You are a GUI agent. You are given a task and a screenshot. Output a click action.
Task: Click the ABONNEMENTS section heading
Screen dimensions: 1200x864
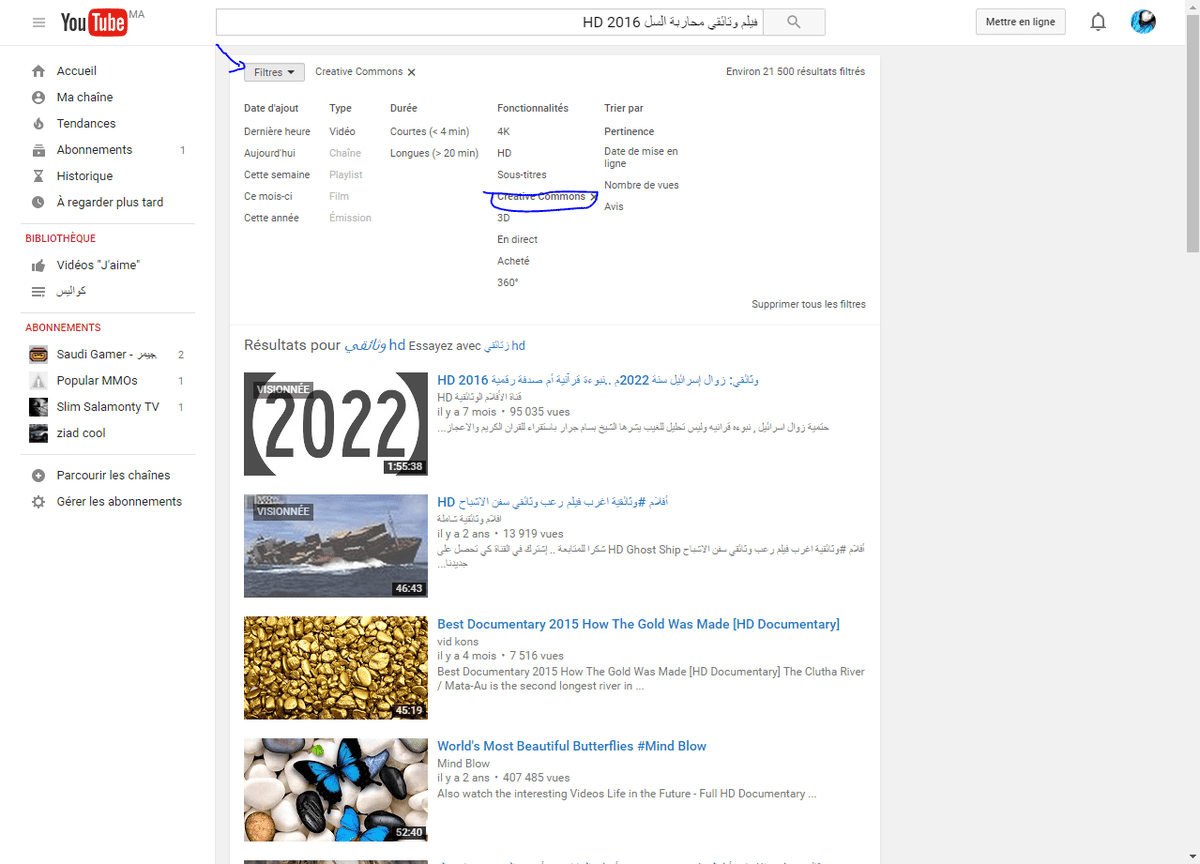click(63, 328)
